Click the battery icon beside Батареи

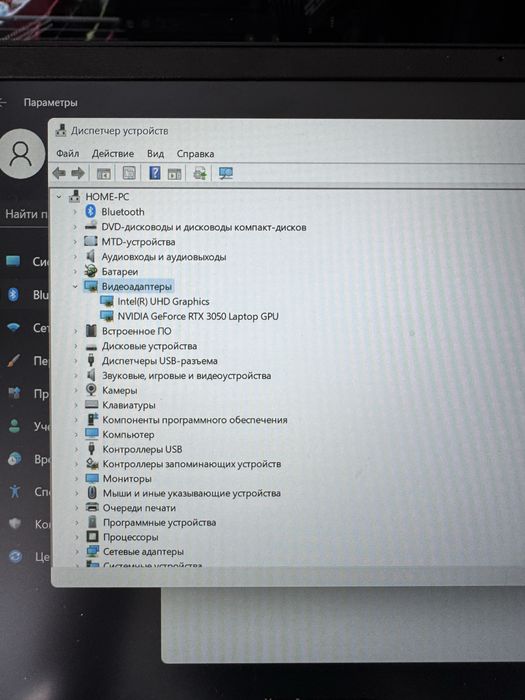point(91,271)
